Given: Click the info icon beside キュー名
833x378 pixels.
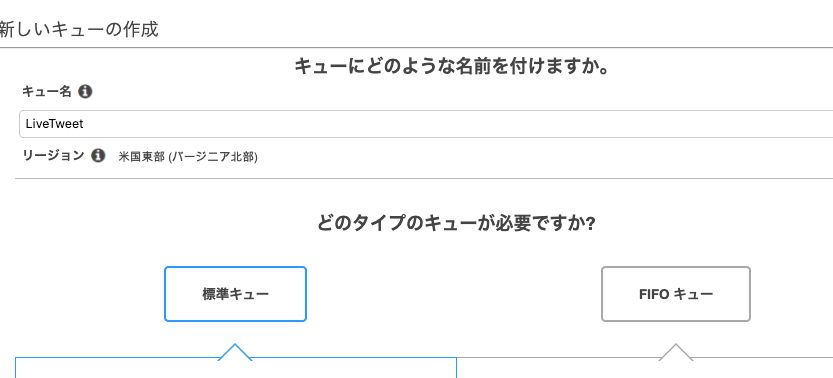Looking at the screenshot, I should pos(85,92).
